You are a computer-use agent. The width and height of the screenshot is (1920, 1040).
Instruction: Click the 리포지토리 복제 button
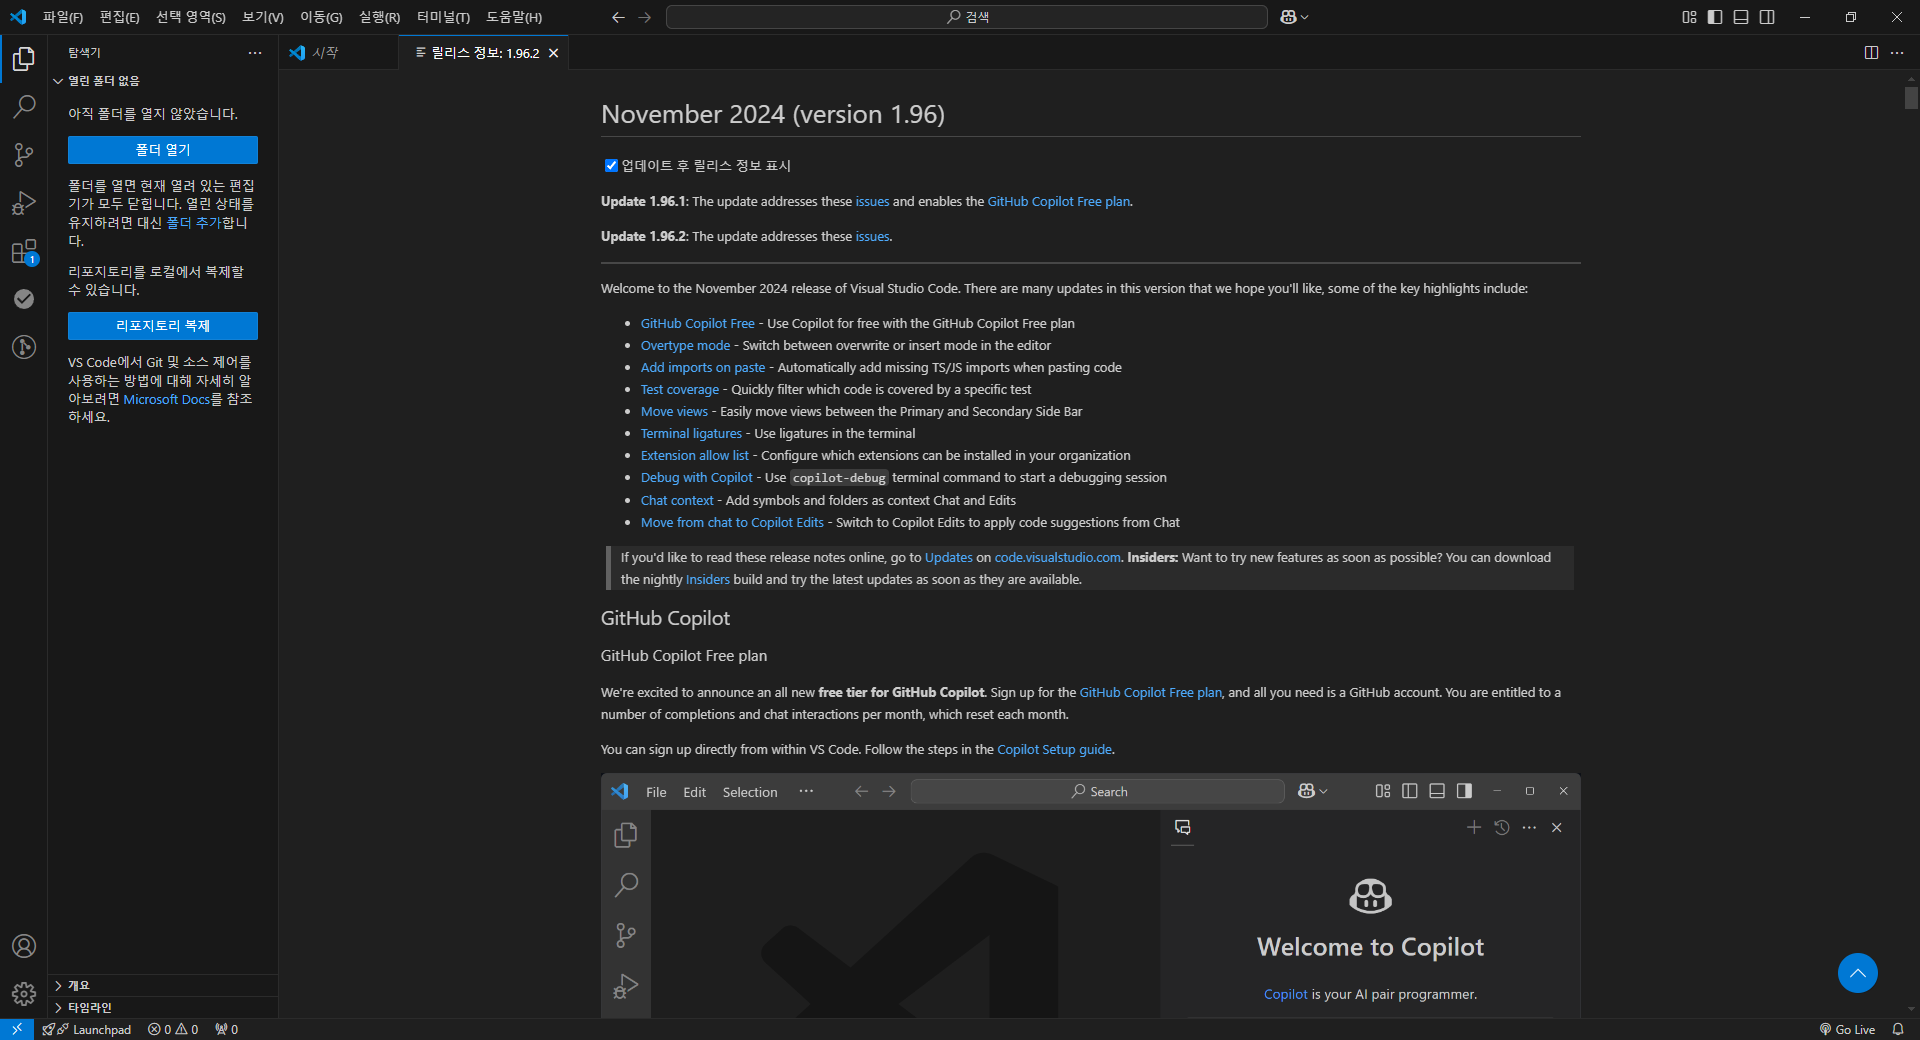[163, 326]
